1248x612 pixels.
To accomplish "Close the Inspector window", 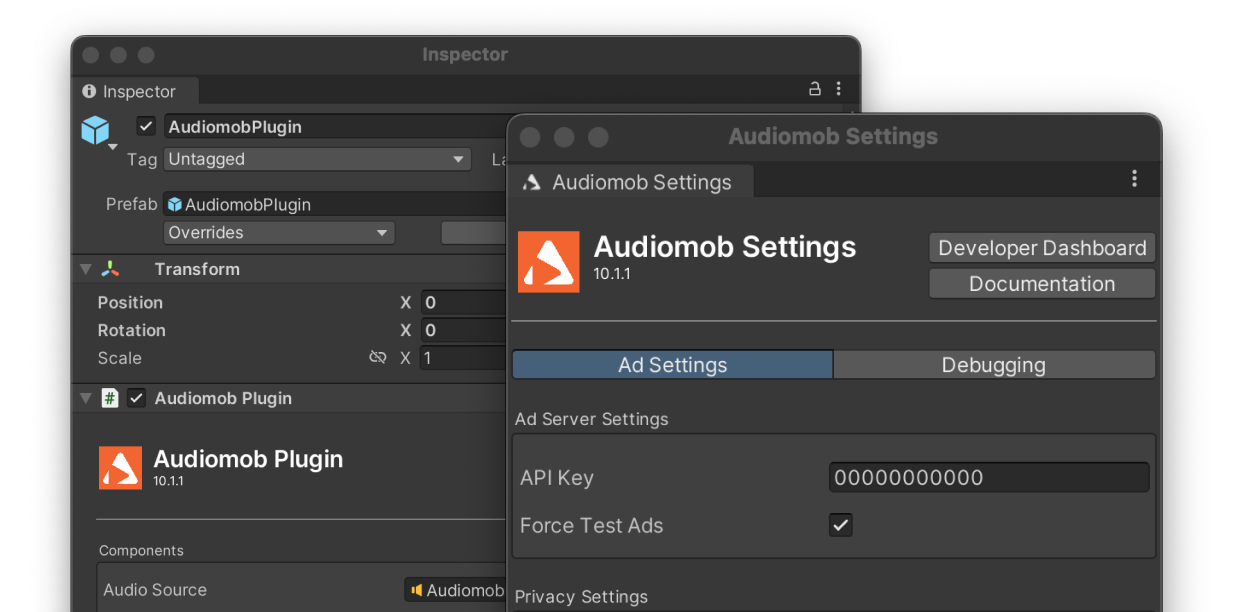I will pyautogui.click(x=91, y=55).
